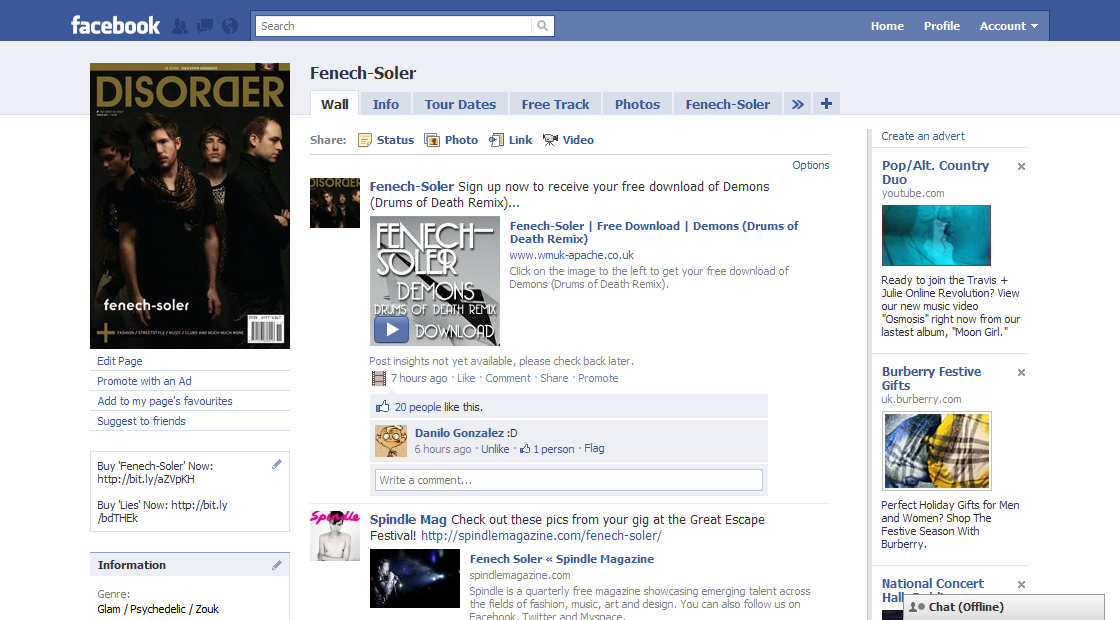
Task: Open Pop/Alt. Country Duo advert title
Action: [x=935, y=172]
